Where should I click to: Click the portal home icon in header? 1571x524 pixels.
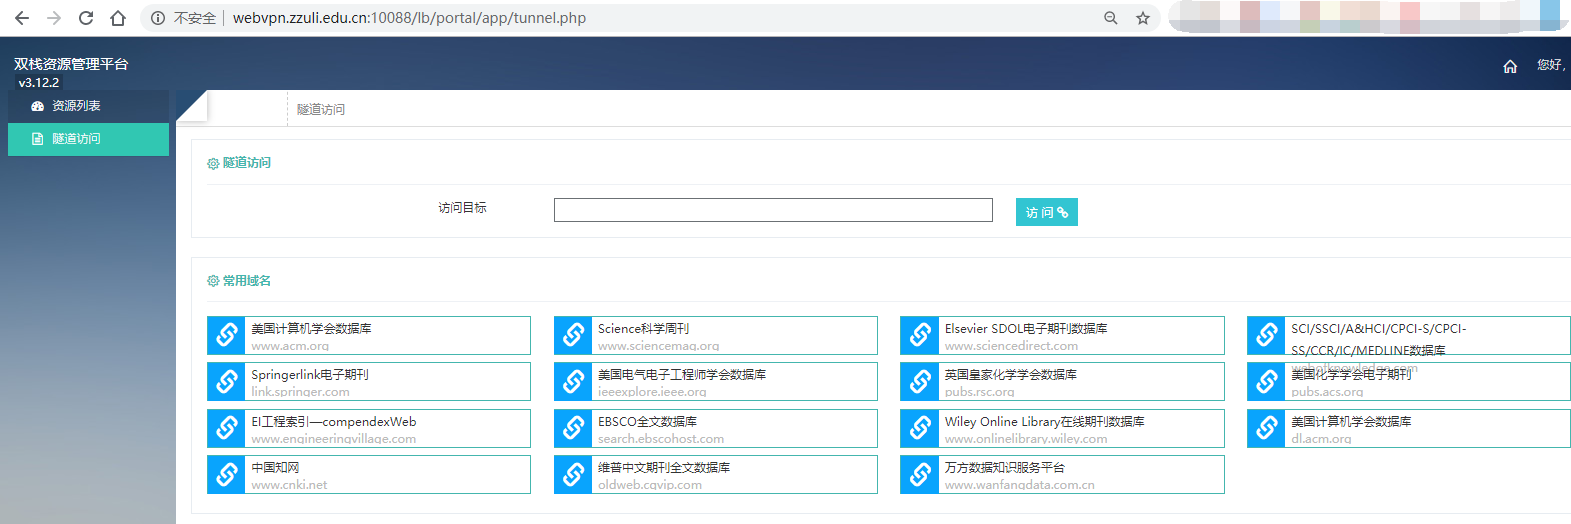click(1510, 66)
